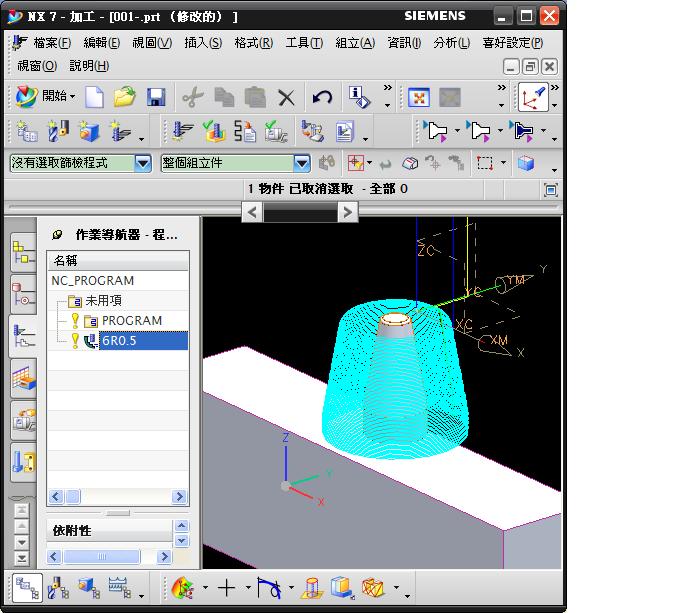This screenshot has height=613, width=680.
Task: Save the part with the floppy disk icon
Action: (156, 97)
